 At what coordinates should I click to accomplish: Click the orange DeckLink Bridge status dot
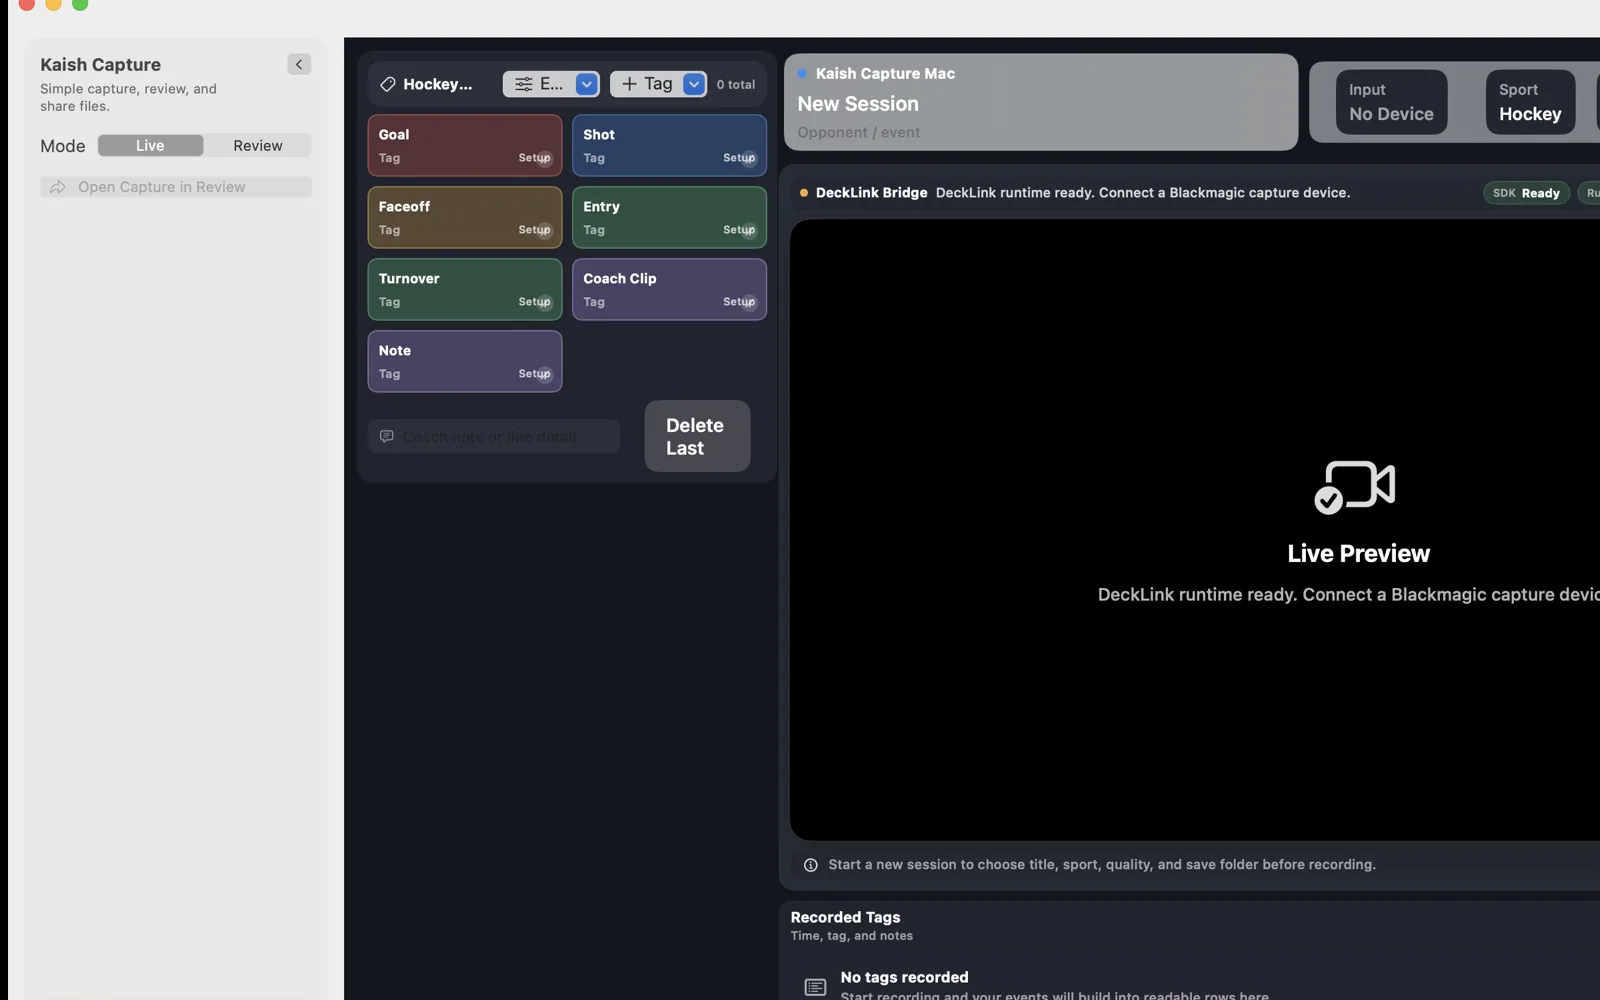click(804, 193)
